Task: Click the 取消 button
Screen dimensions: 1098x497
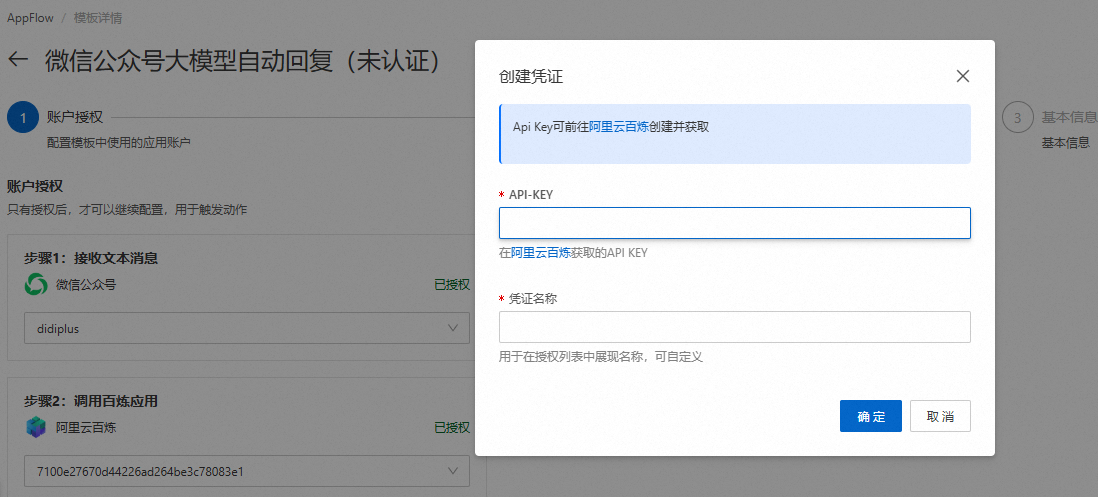Action: 940,416
